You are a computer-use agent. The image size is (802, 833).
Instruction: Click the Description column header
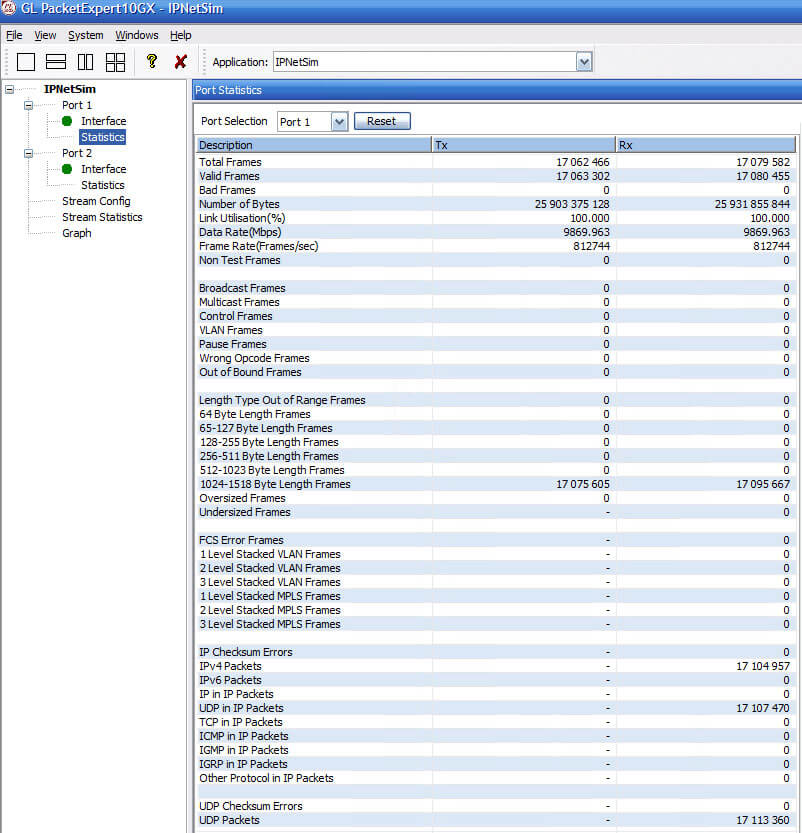313,145
